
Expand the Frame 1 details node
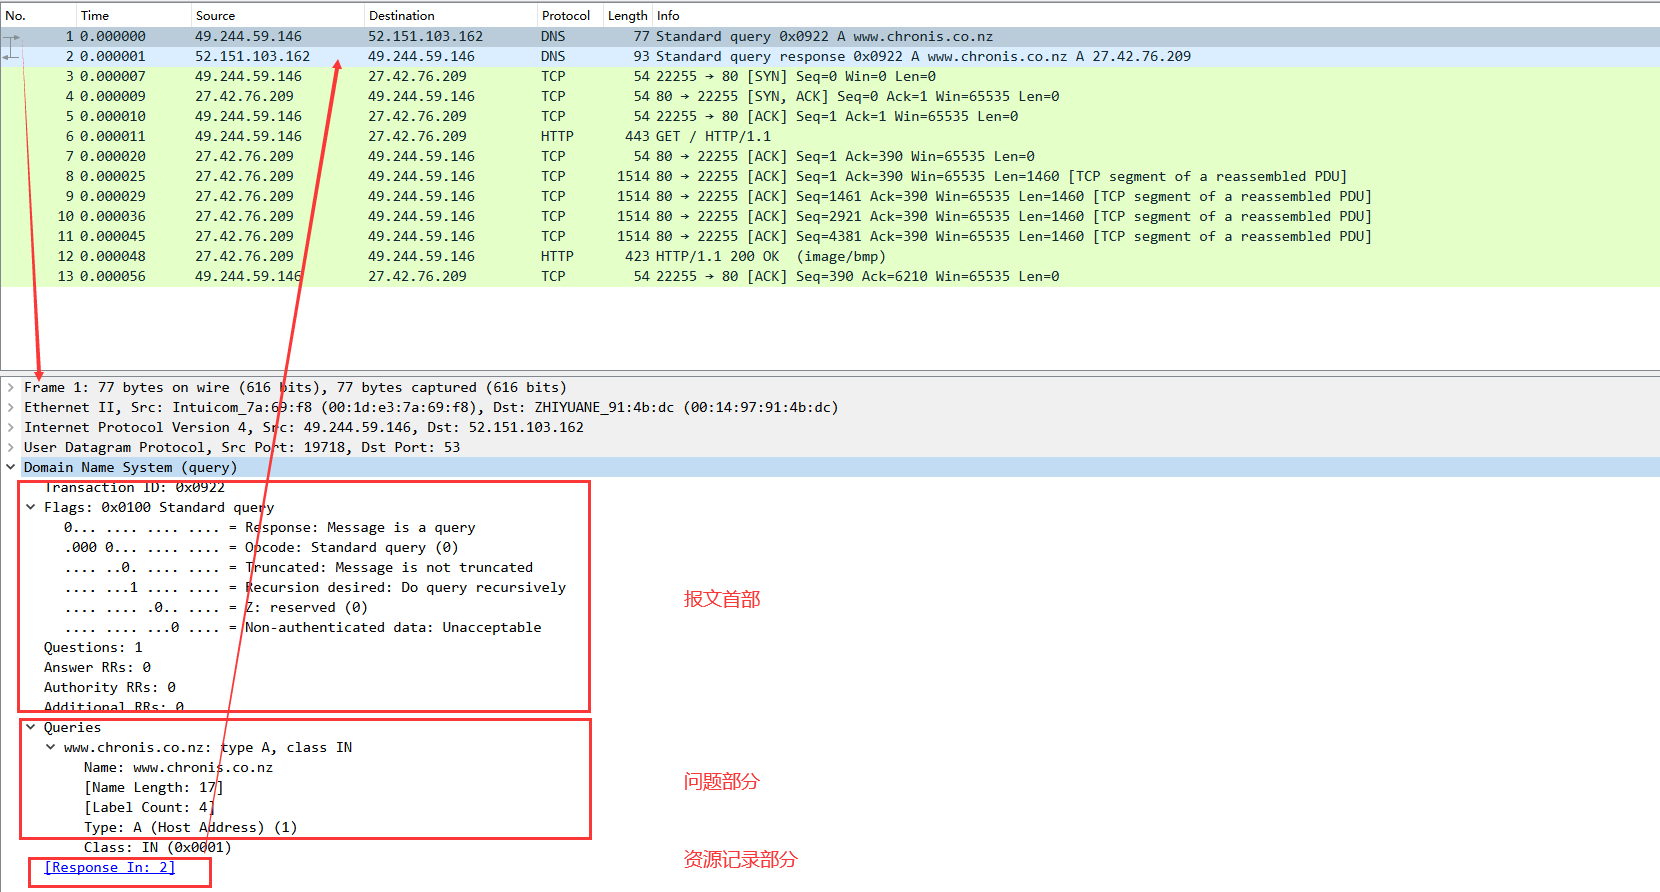11,387
